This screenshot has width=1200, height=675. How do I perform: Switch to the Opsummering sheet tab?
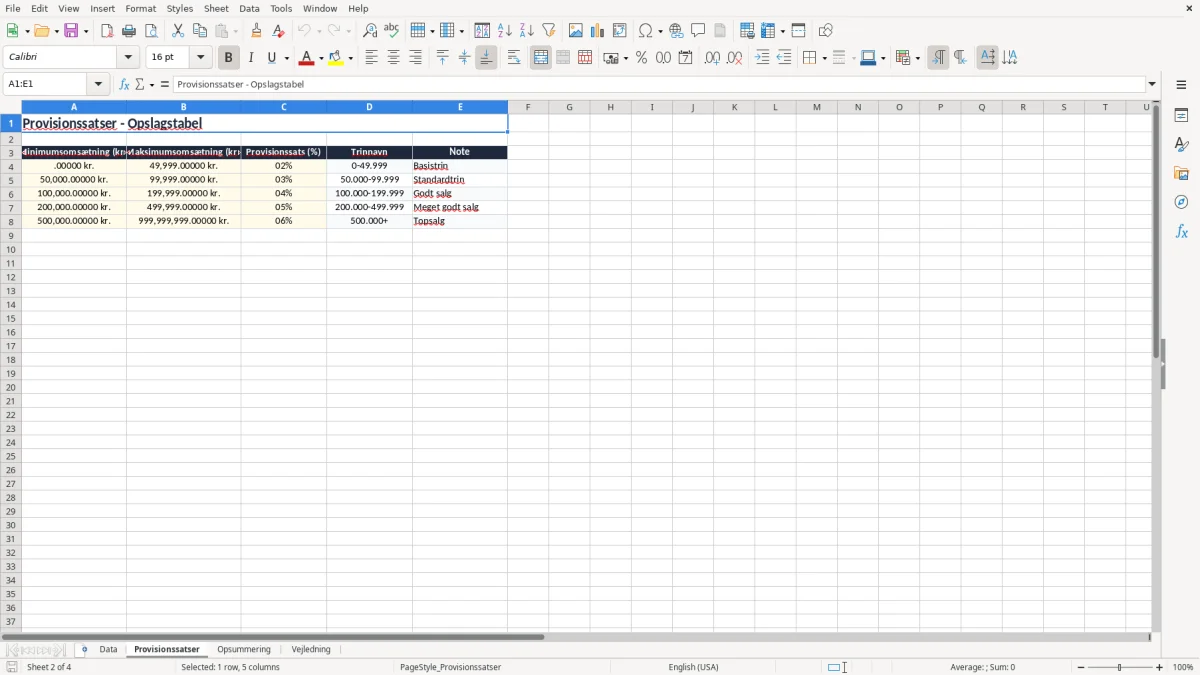click(244, 650)
